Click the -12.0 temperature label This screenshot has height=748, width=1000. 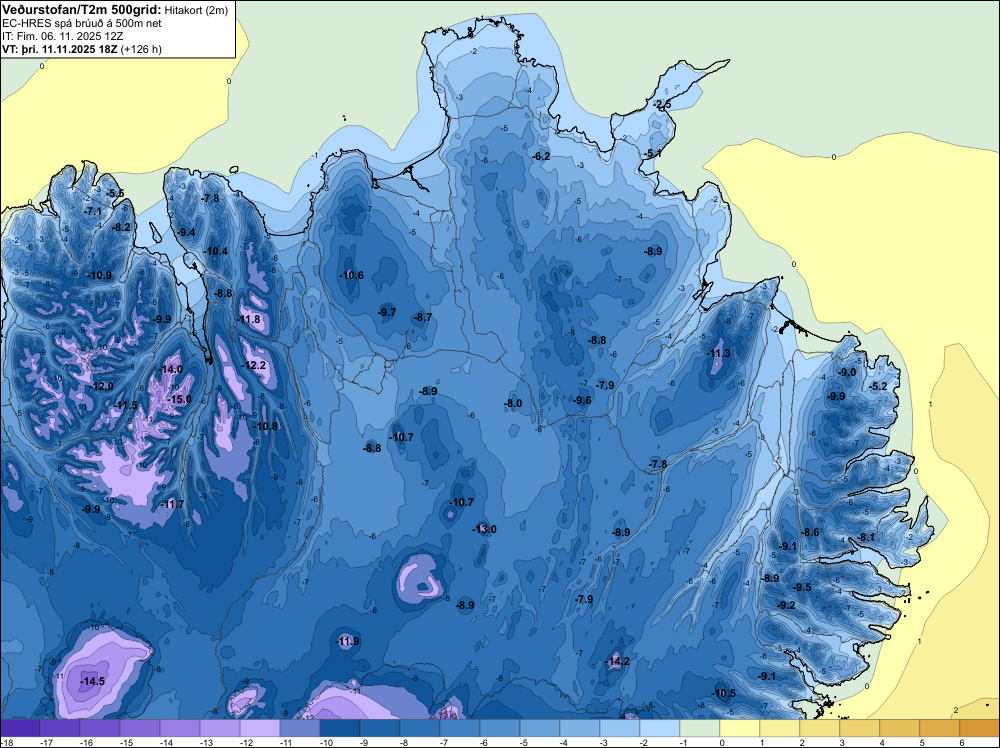102,386
